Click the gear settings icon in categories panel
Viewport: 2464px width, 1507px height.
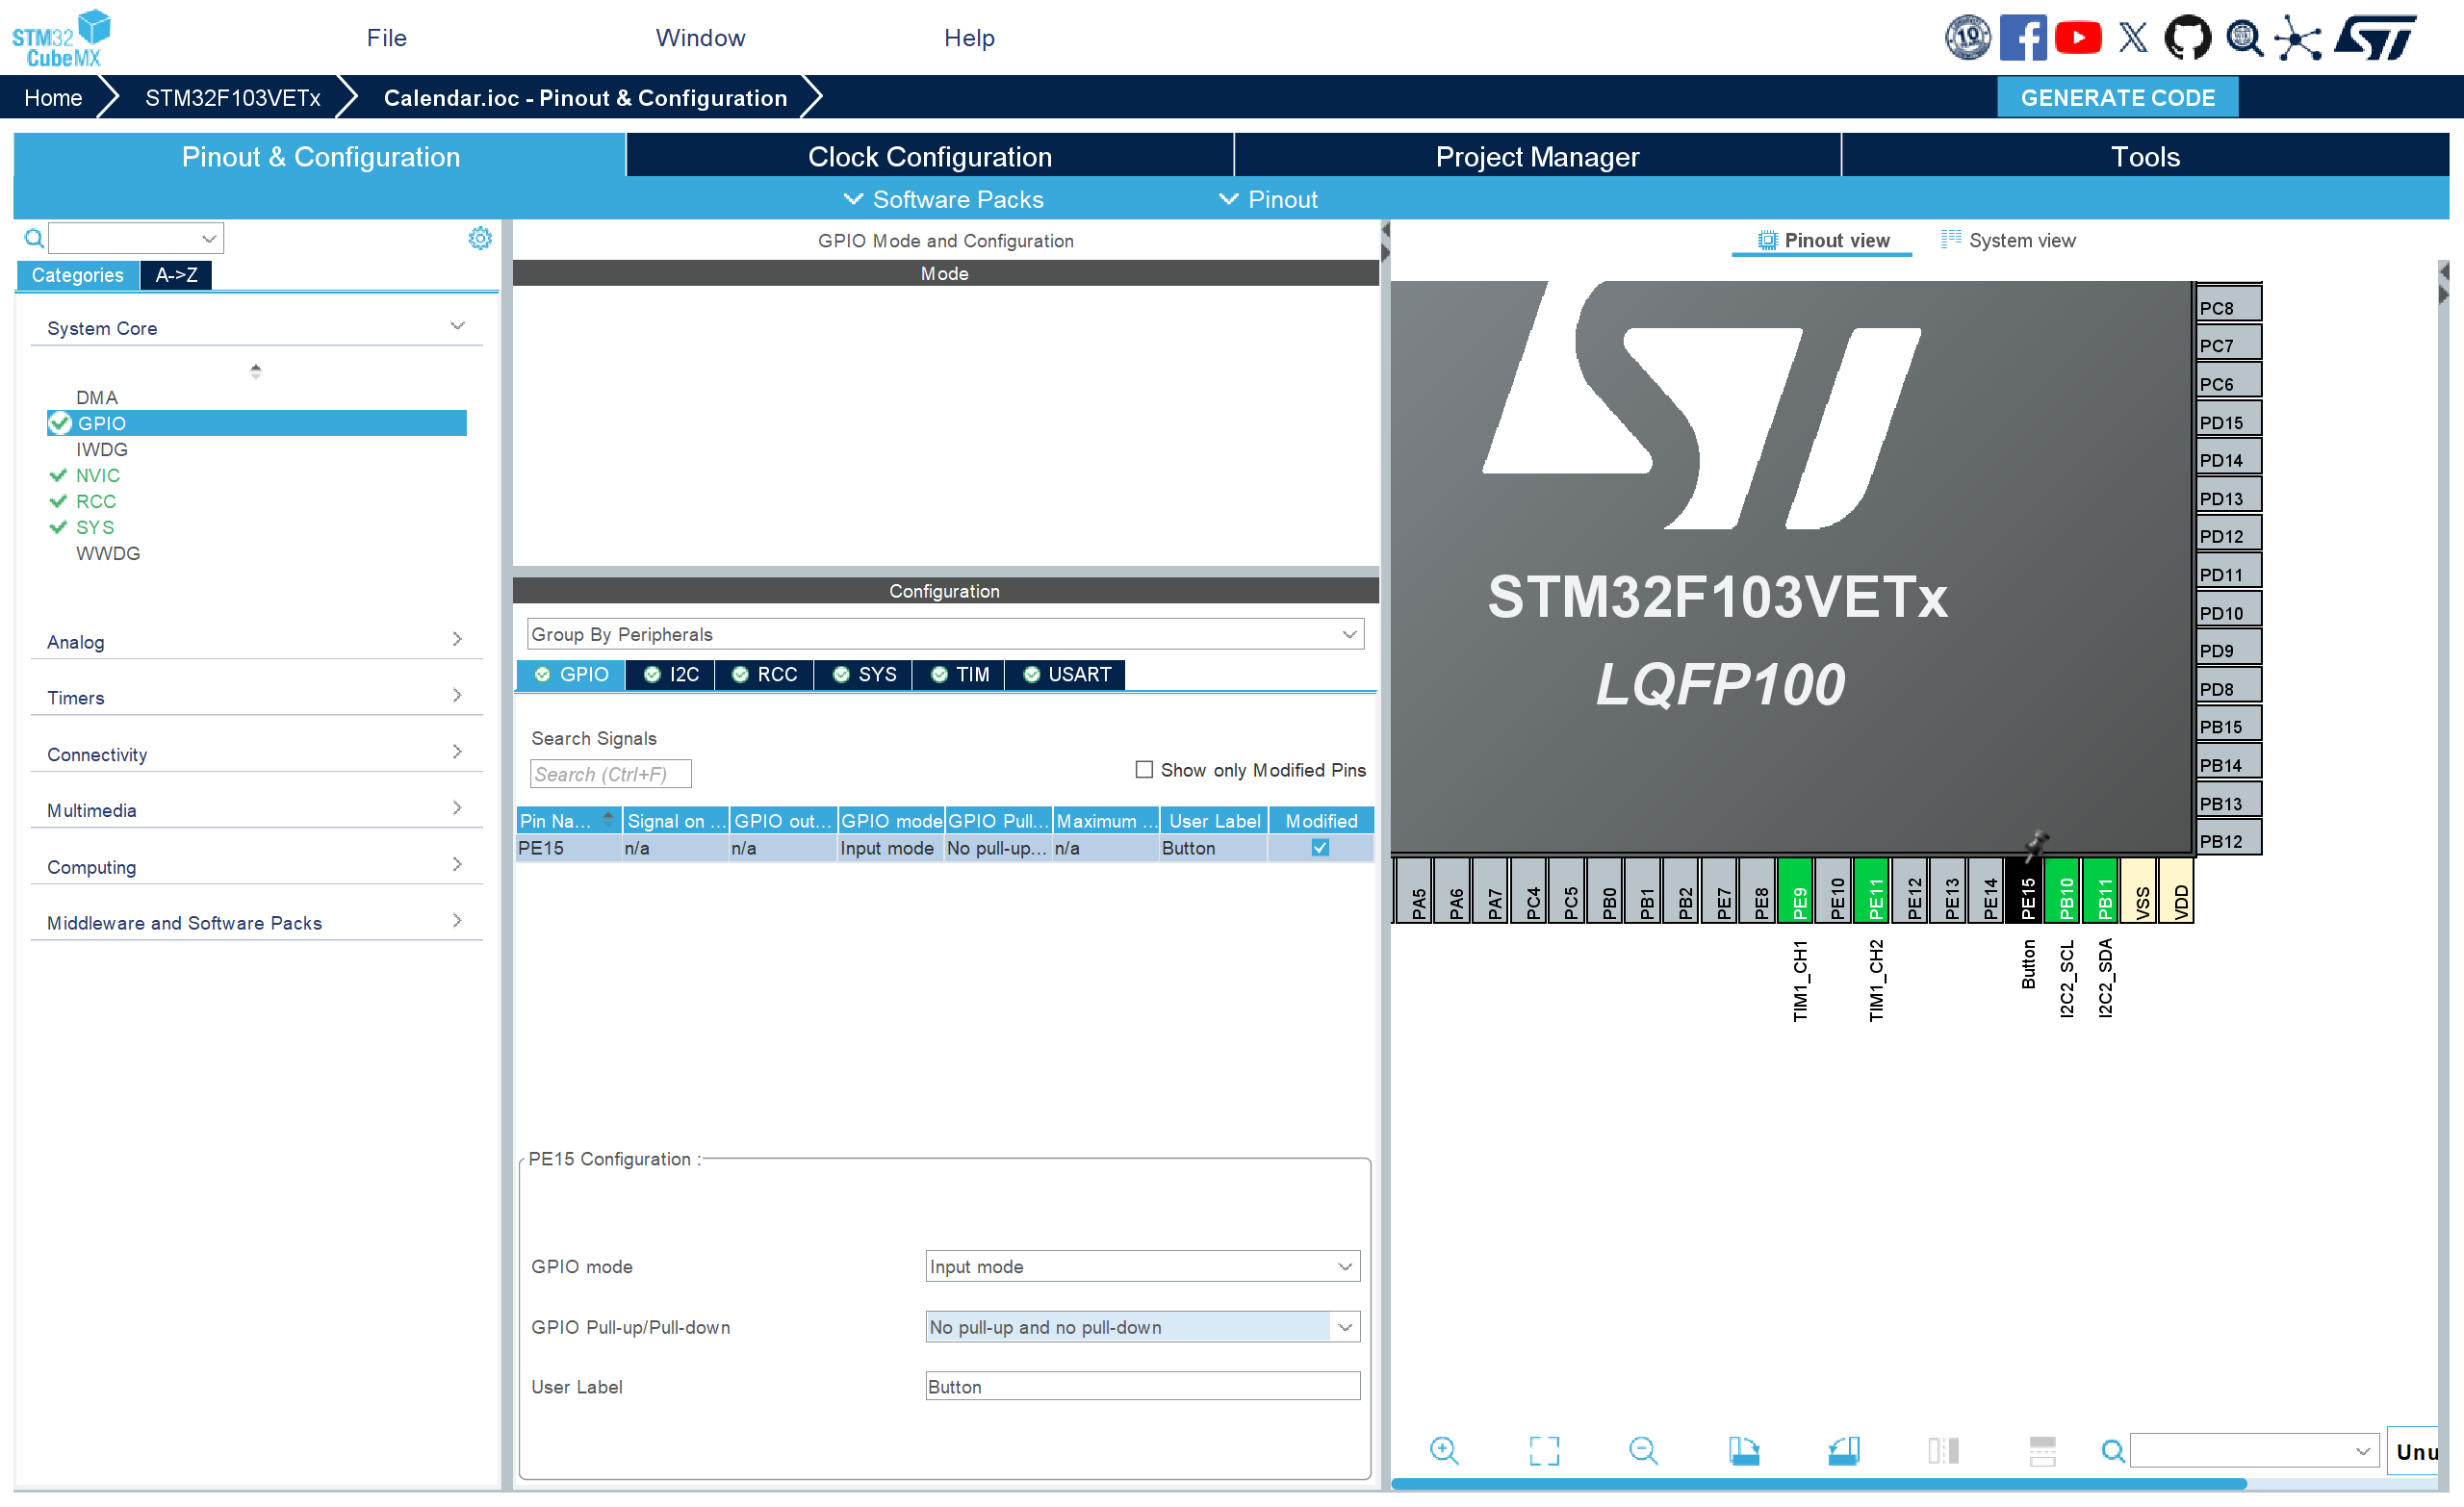[x=480, y=238]
